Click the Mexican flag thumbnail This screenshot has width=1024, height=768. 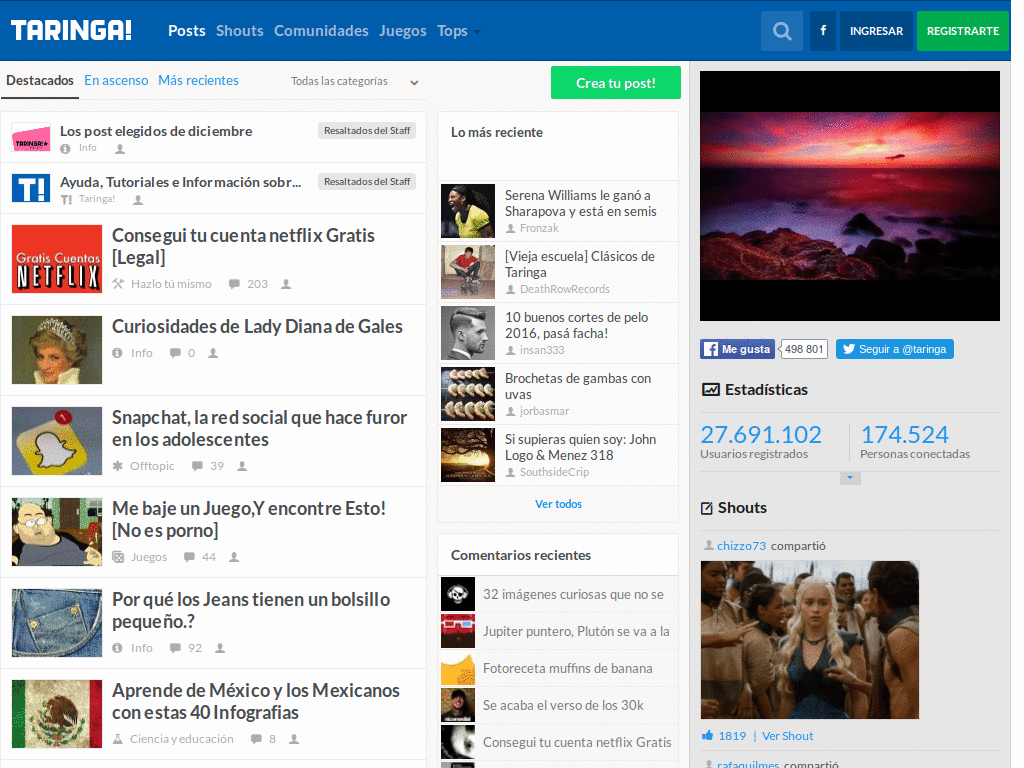(57, 714)
